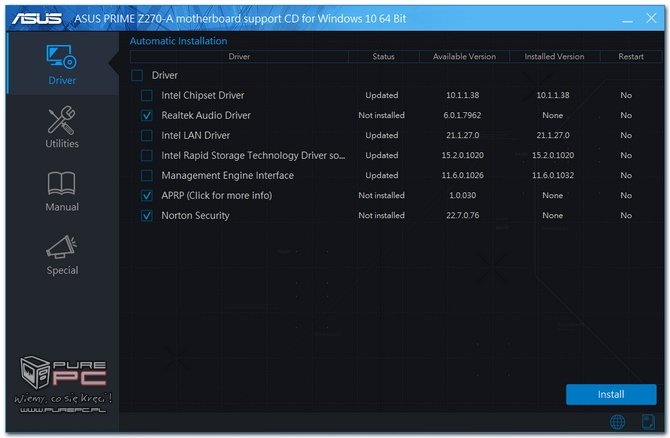The image size is (670, 438).
Task: Click the Status column header
Action: coord(383,56)
